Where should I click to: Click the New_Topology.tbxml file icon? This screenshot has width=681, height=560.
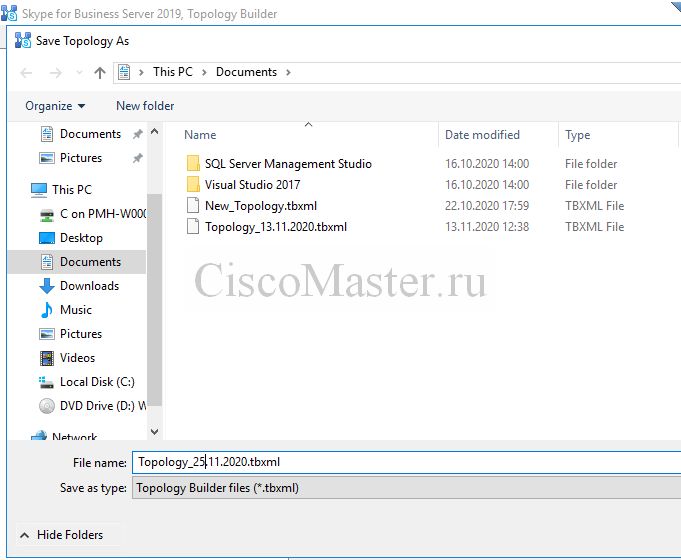(193, 205)
